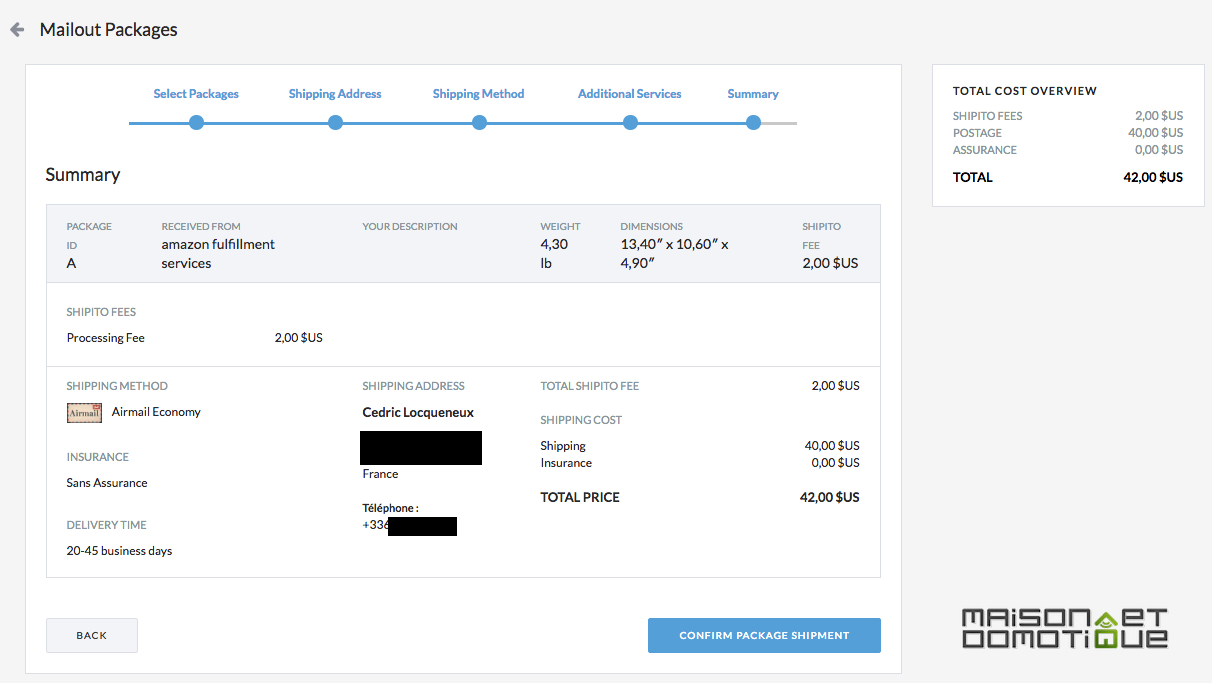This screenshot has height=683, width=1212.
Task: Click the Additional Services progress dot
Action: (630, 123)
